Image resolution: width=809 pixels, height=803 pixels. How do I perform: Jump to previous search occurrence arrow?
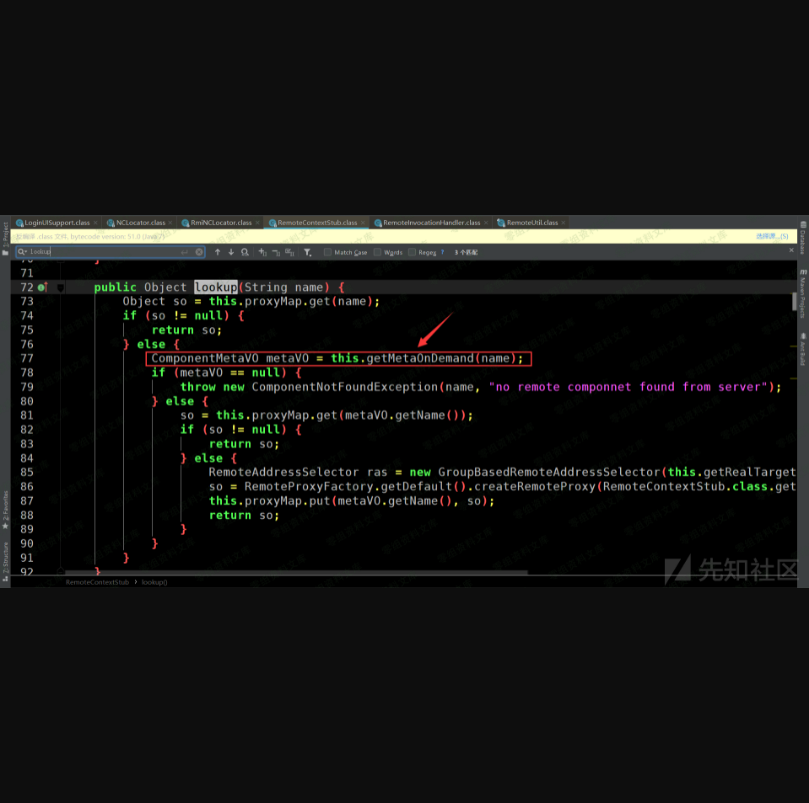point(218,253)
